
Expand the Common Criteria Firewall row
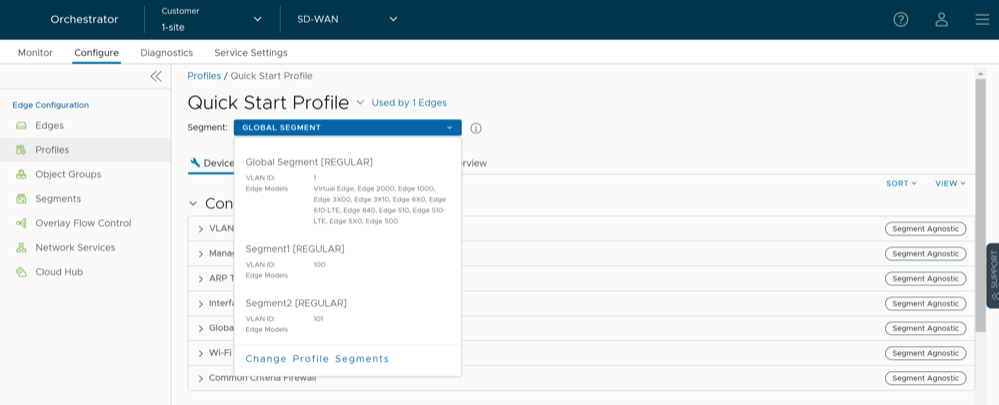201,378
